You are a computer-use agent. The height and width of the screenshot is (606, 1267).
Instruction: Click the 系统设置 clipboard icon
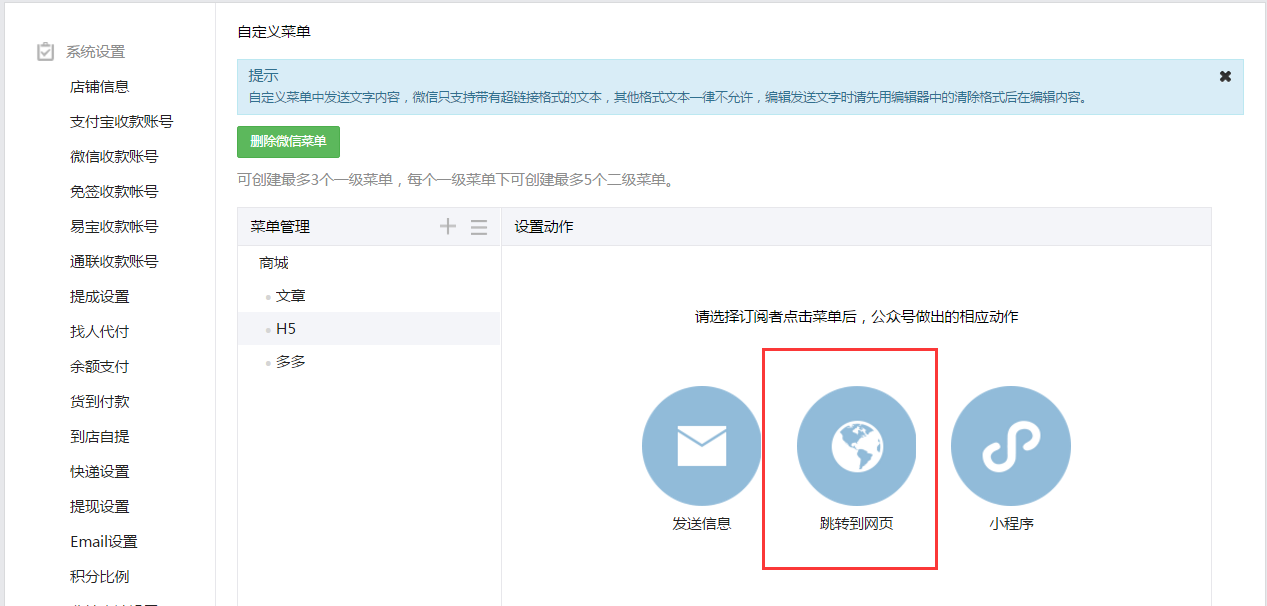coord(45,52)
